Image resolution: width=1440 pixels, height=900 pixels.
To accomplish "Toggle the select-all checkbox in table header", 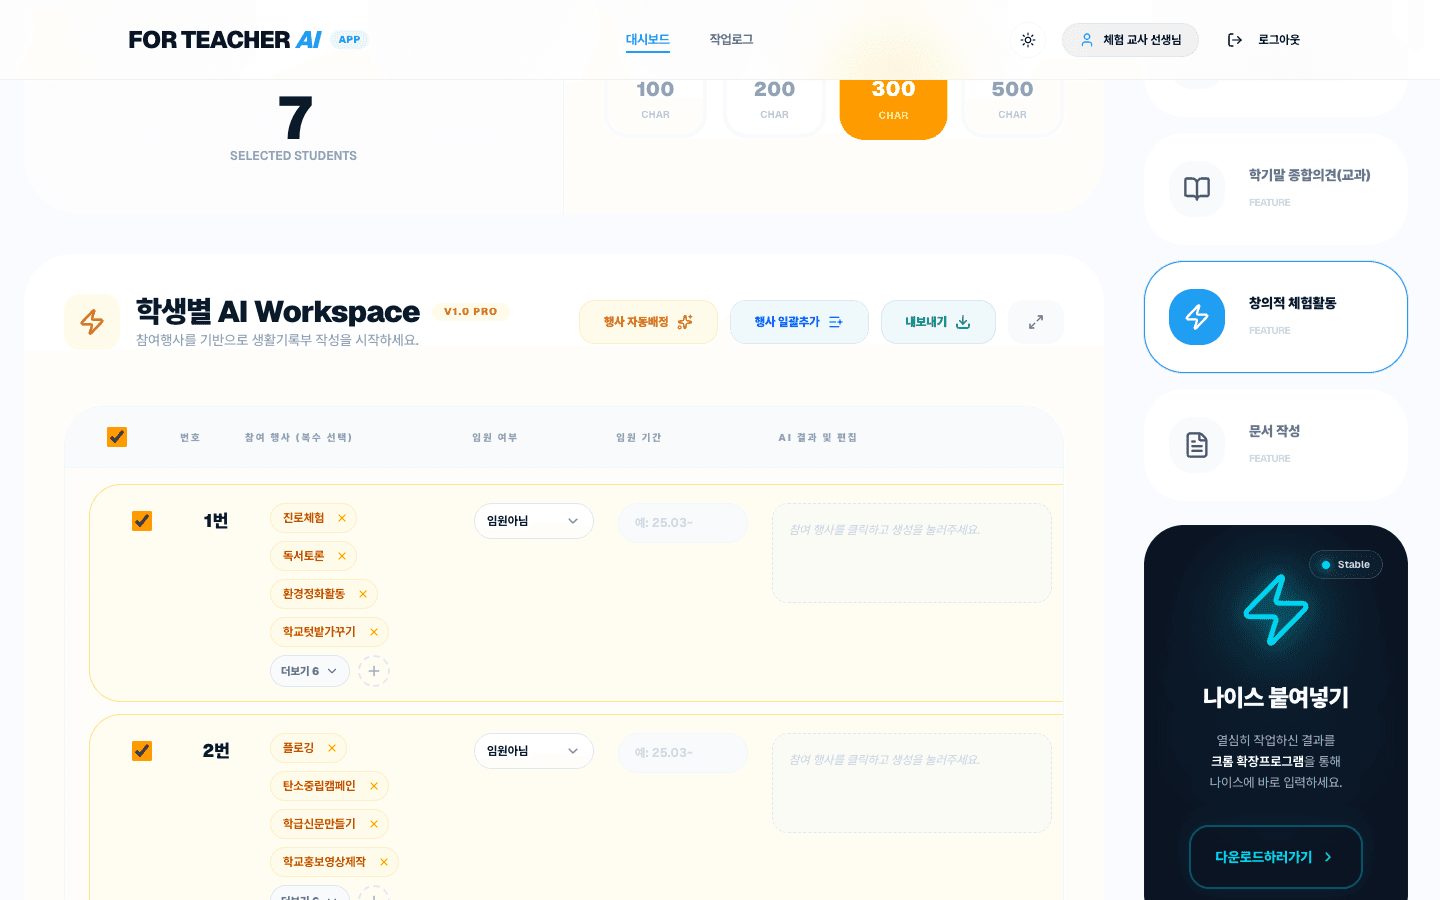I will click(x=117, y=437).
